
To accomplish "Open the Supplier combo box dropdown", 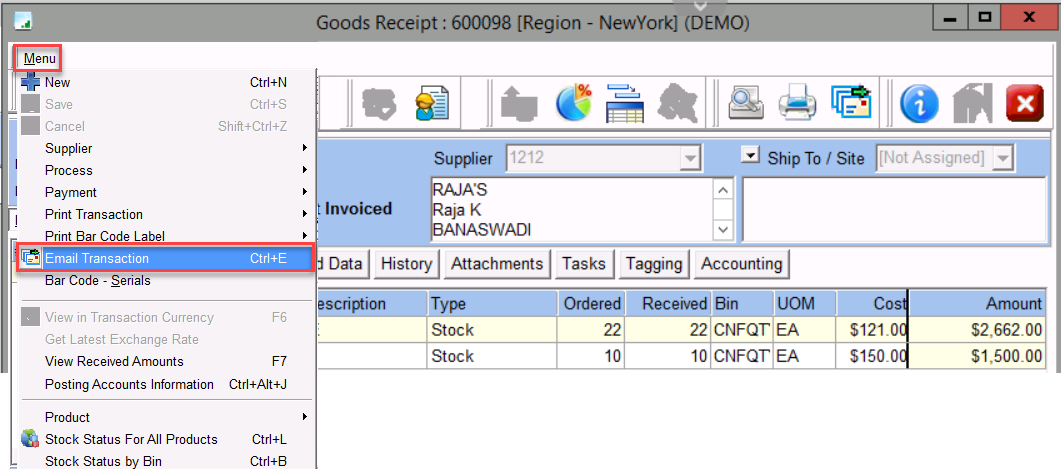I will coord(689,158).
